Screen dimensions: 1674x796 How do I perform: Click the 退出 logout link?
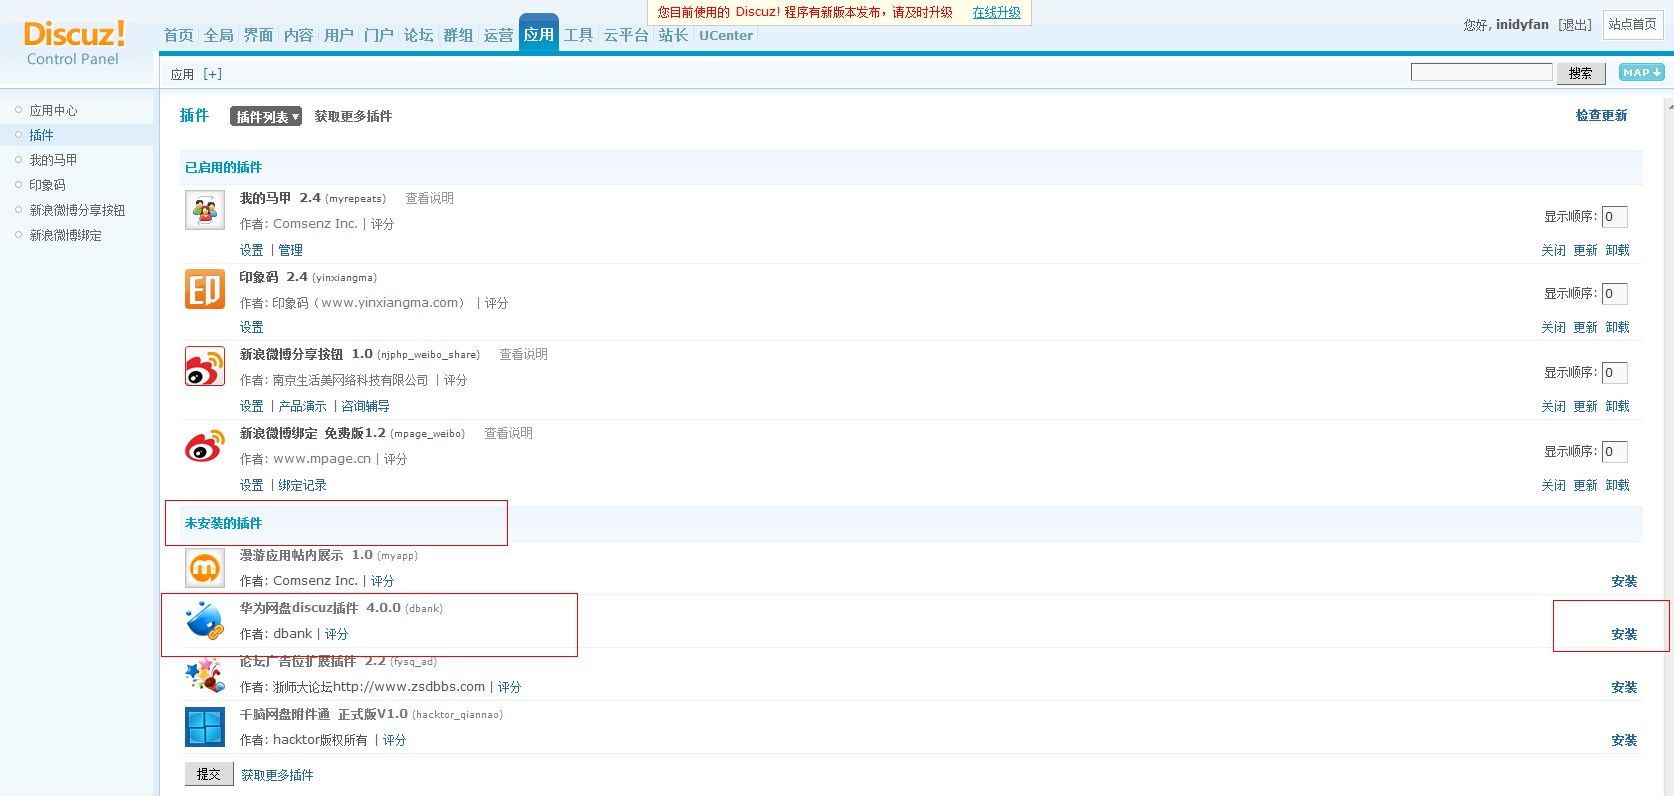(1575, 25)
